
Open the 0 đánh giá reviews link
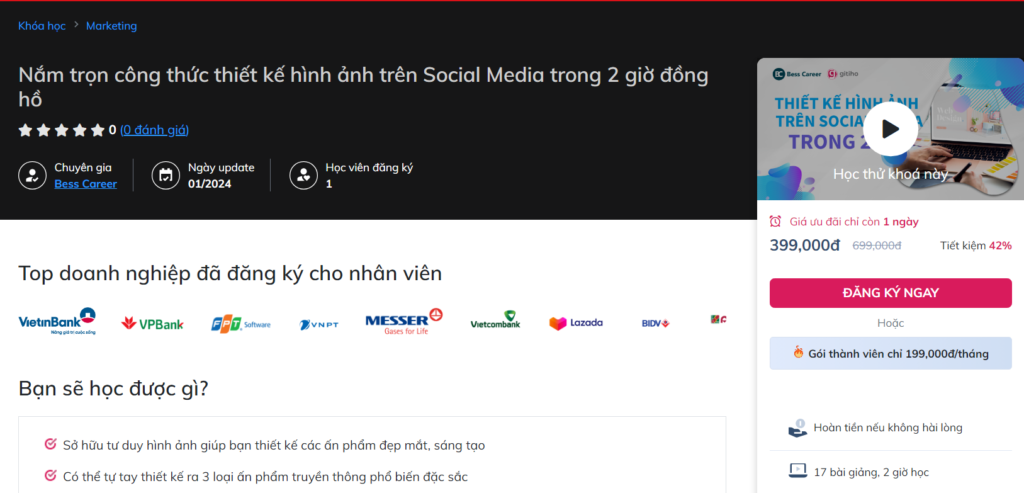click(x=154, y=130)
